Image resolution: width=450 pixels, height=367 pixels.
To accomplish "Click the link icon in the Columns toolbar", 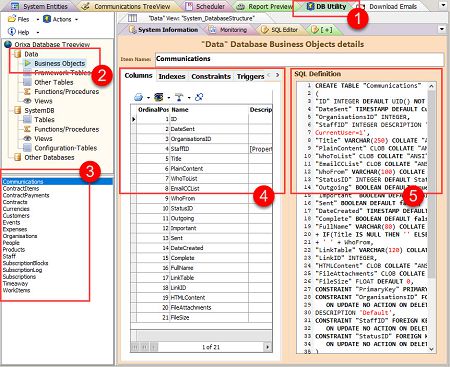I will [x=199, y=97].
